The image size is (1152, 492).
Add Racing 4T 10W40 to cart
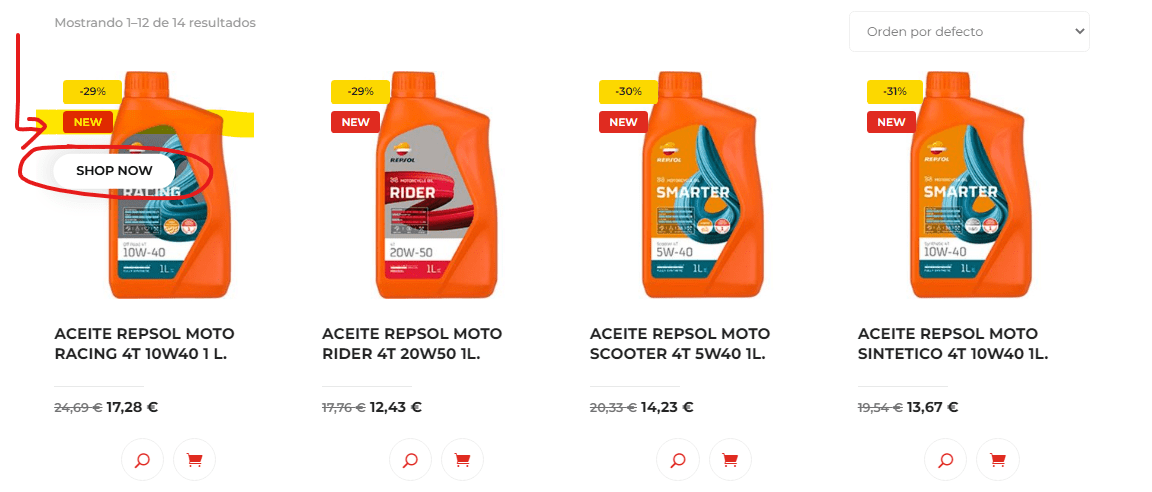pos(194,460)
